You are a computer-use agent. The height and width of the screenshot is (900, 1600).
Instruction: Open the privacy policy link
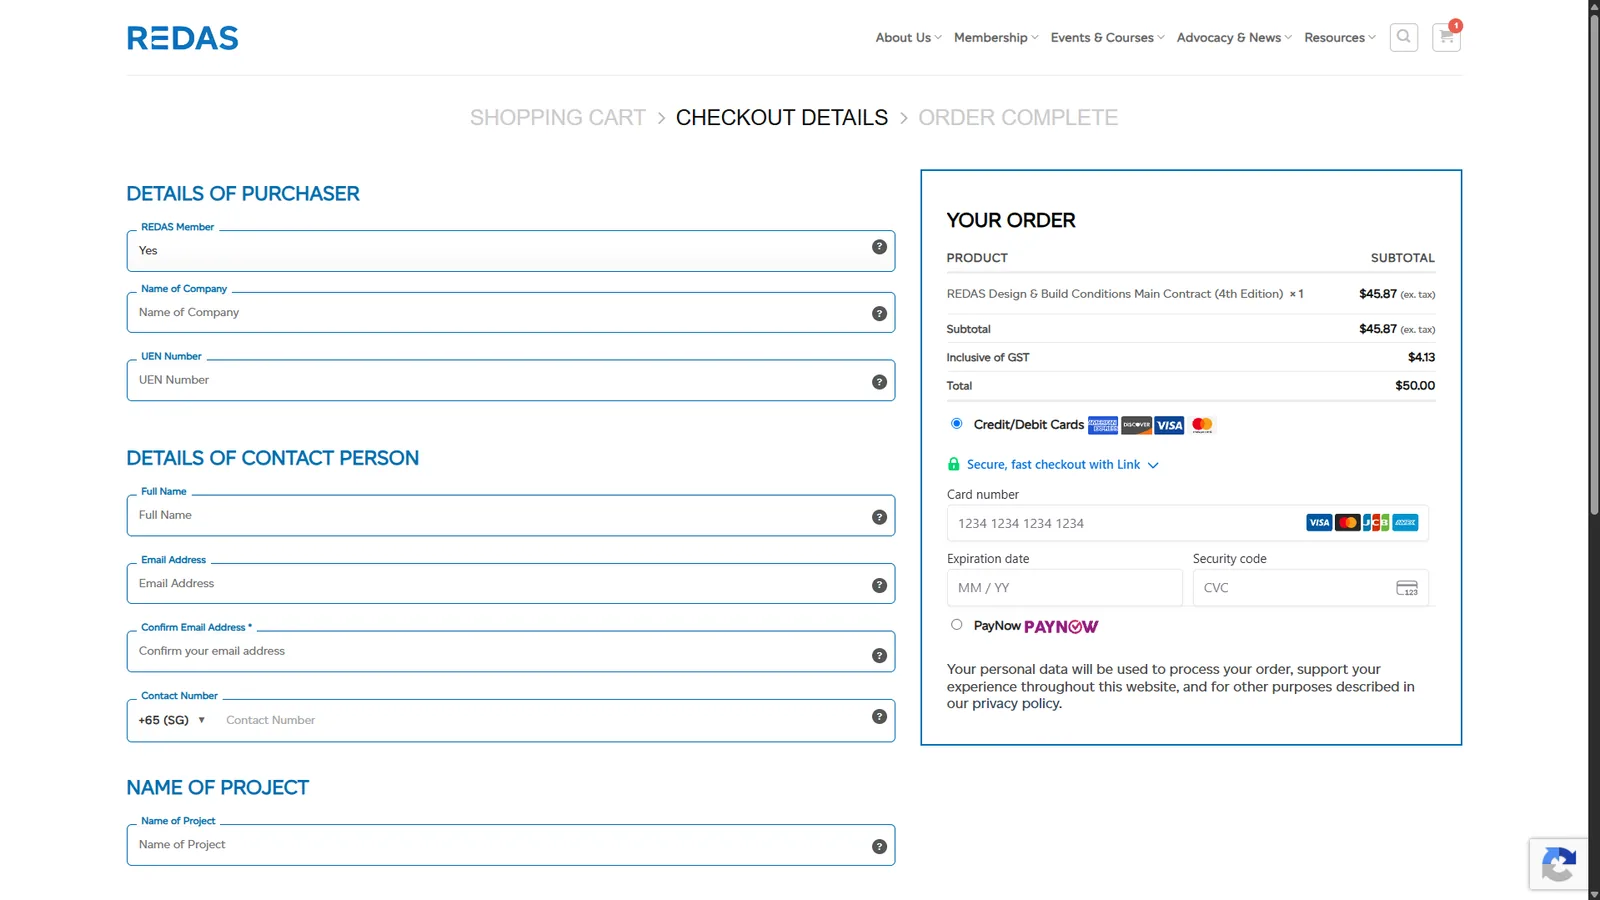pyautogui.click(x=1015, y=704)
